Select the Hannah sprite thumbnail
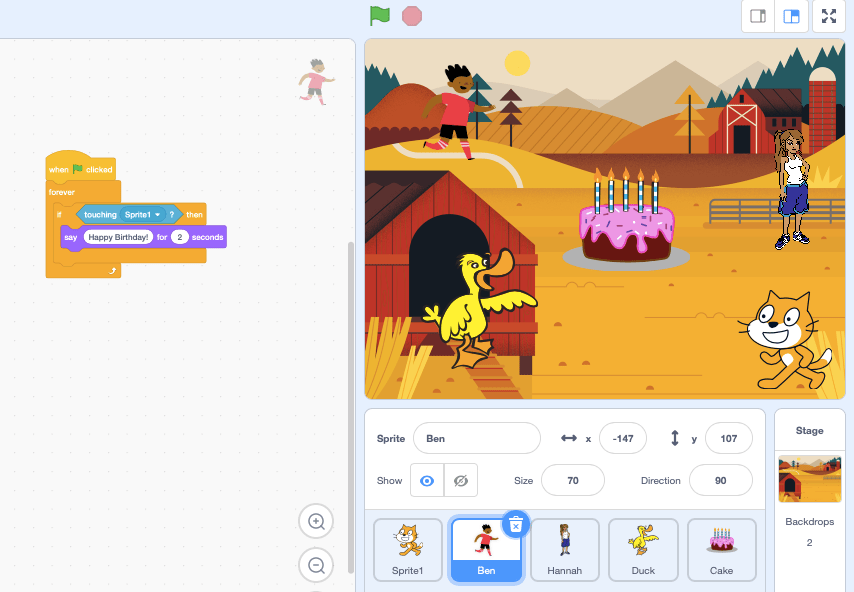The width and height of the screenshot is (854, 592). (564, 549)
